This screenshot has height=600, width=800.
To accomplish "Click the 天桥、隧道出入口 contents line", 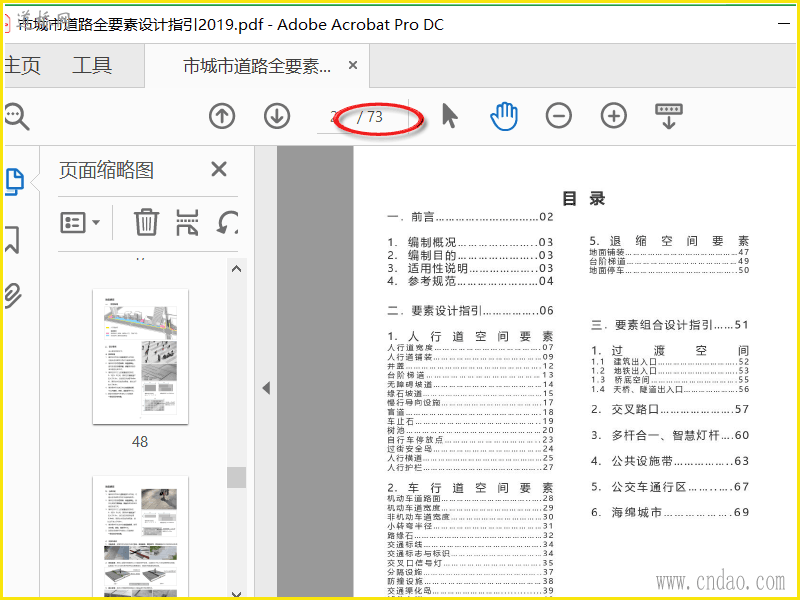I will click(x=670, y=389).
